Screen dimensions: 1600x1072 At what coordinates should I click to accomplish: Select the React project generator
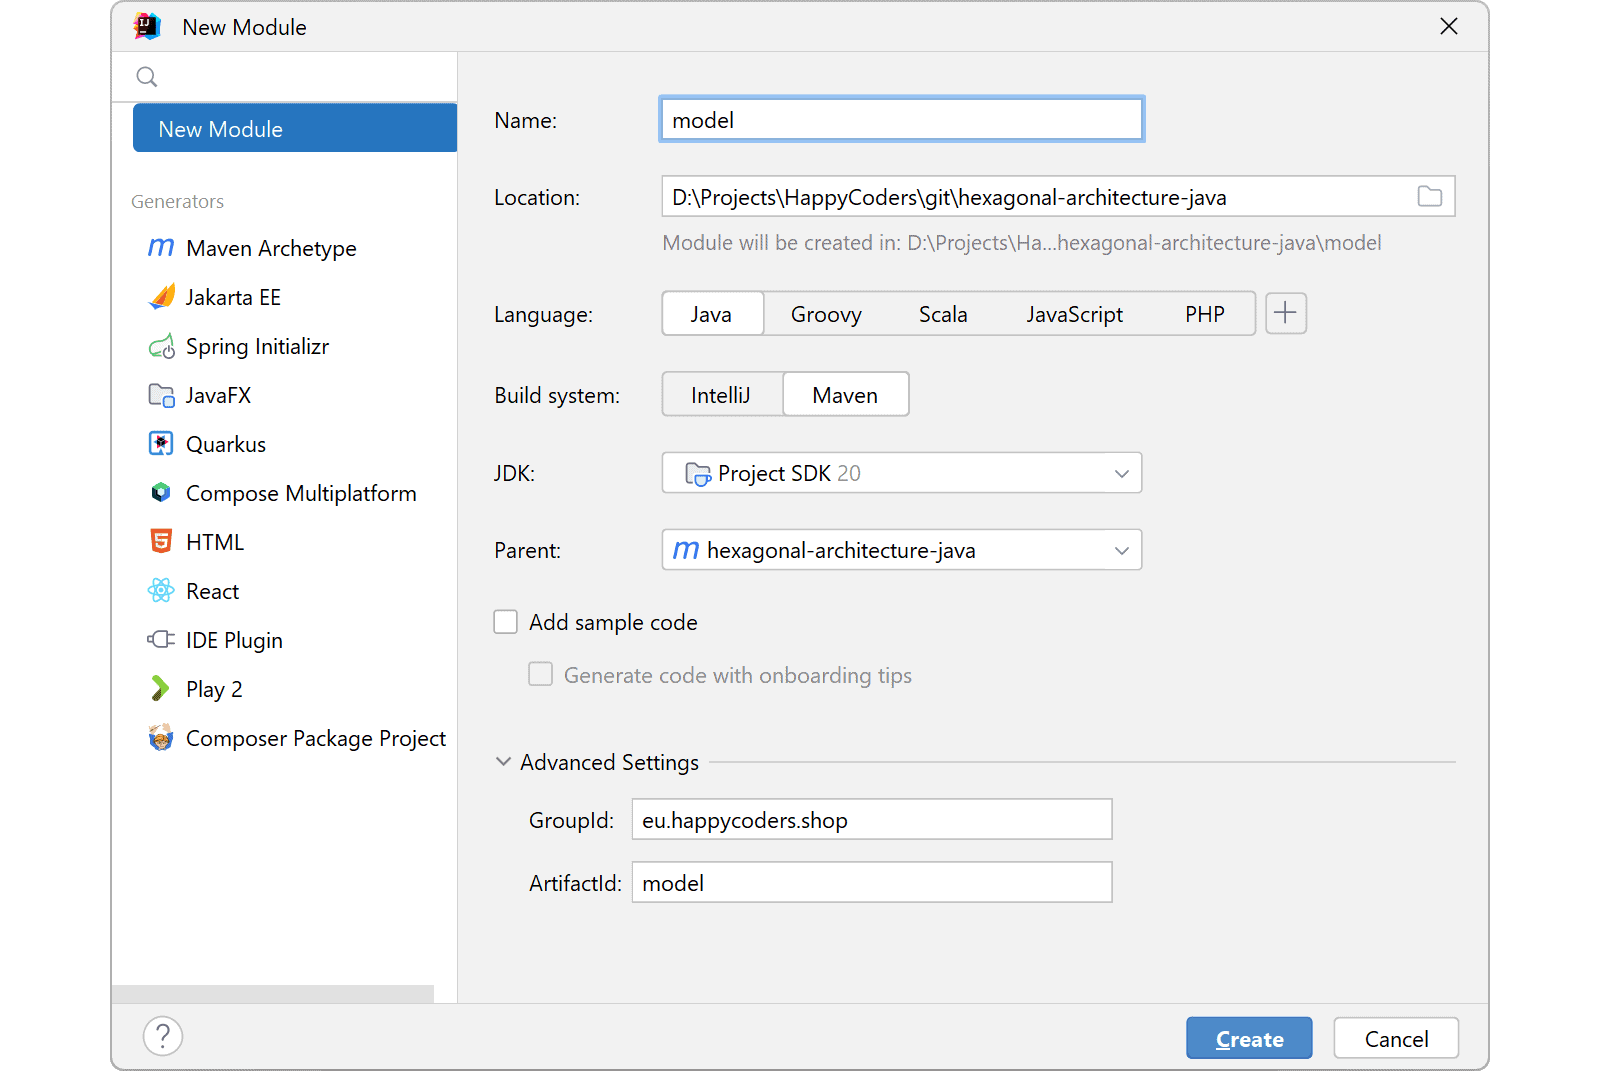(x=212, y=591)
